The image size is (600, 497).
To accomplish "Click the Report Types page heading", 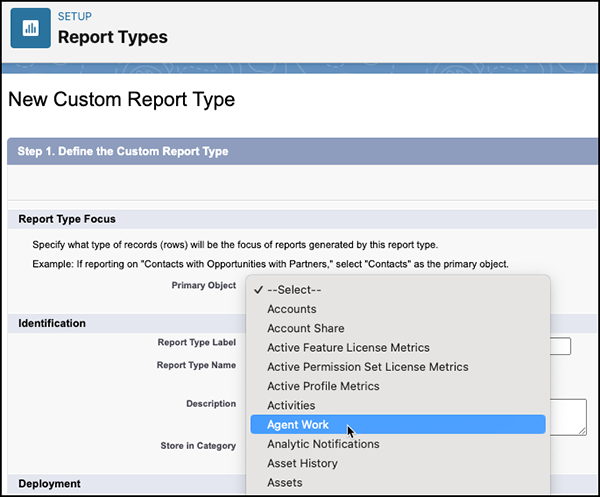I will [x=113, y=37].
